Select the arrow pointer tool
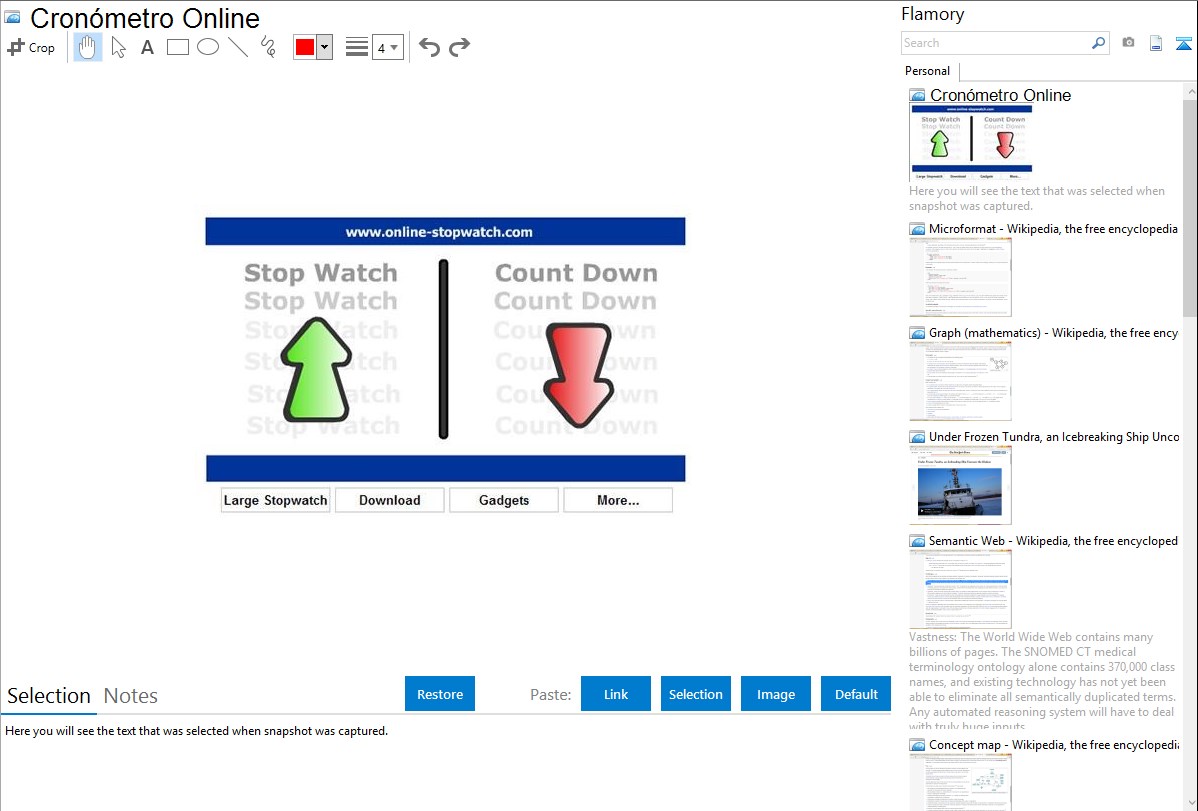This screenshot has width=1198, height=811. click(x=118, y=47)
